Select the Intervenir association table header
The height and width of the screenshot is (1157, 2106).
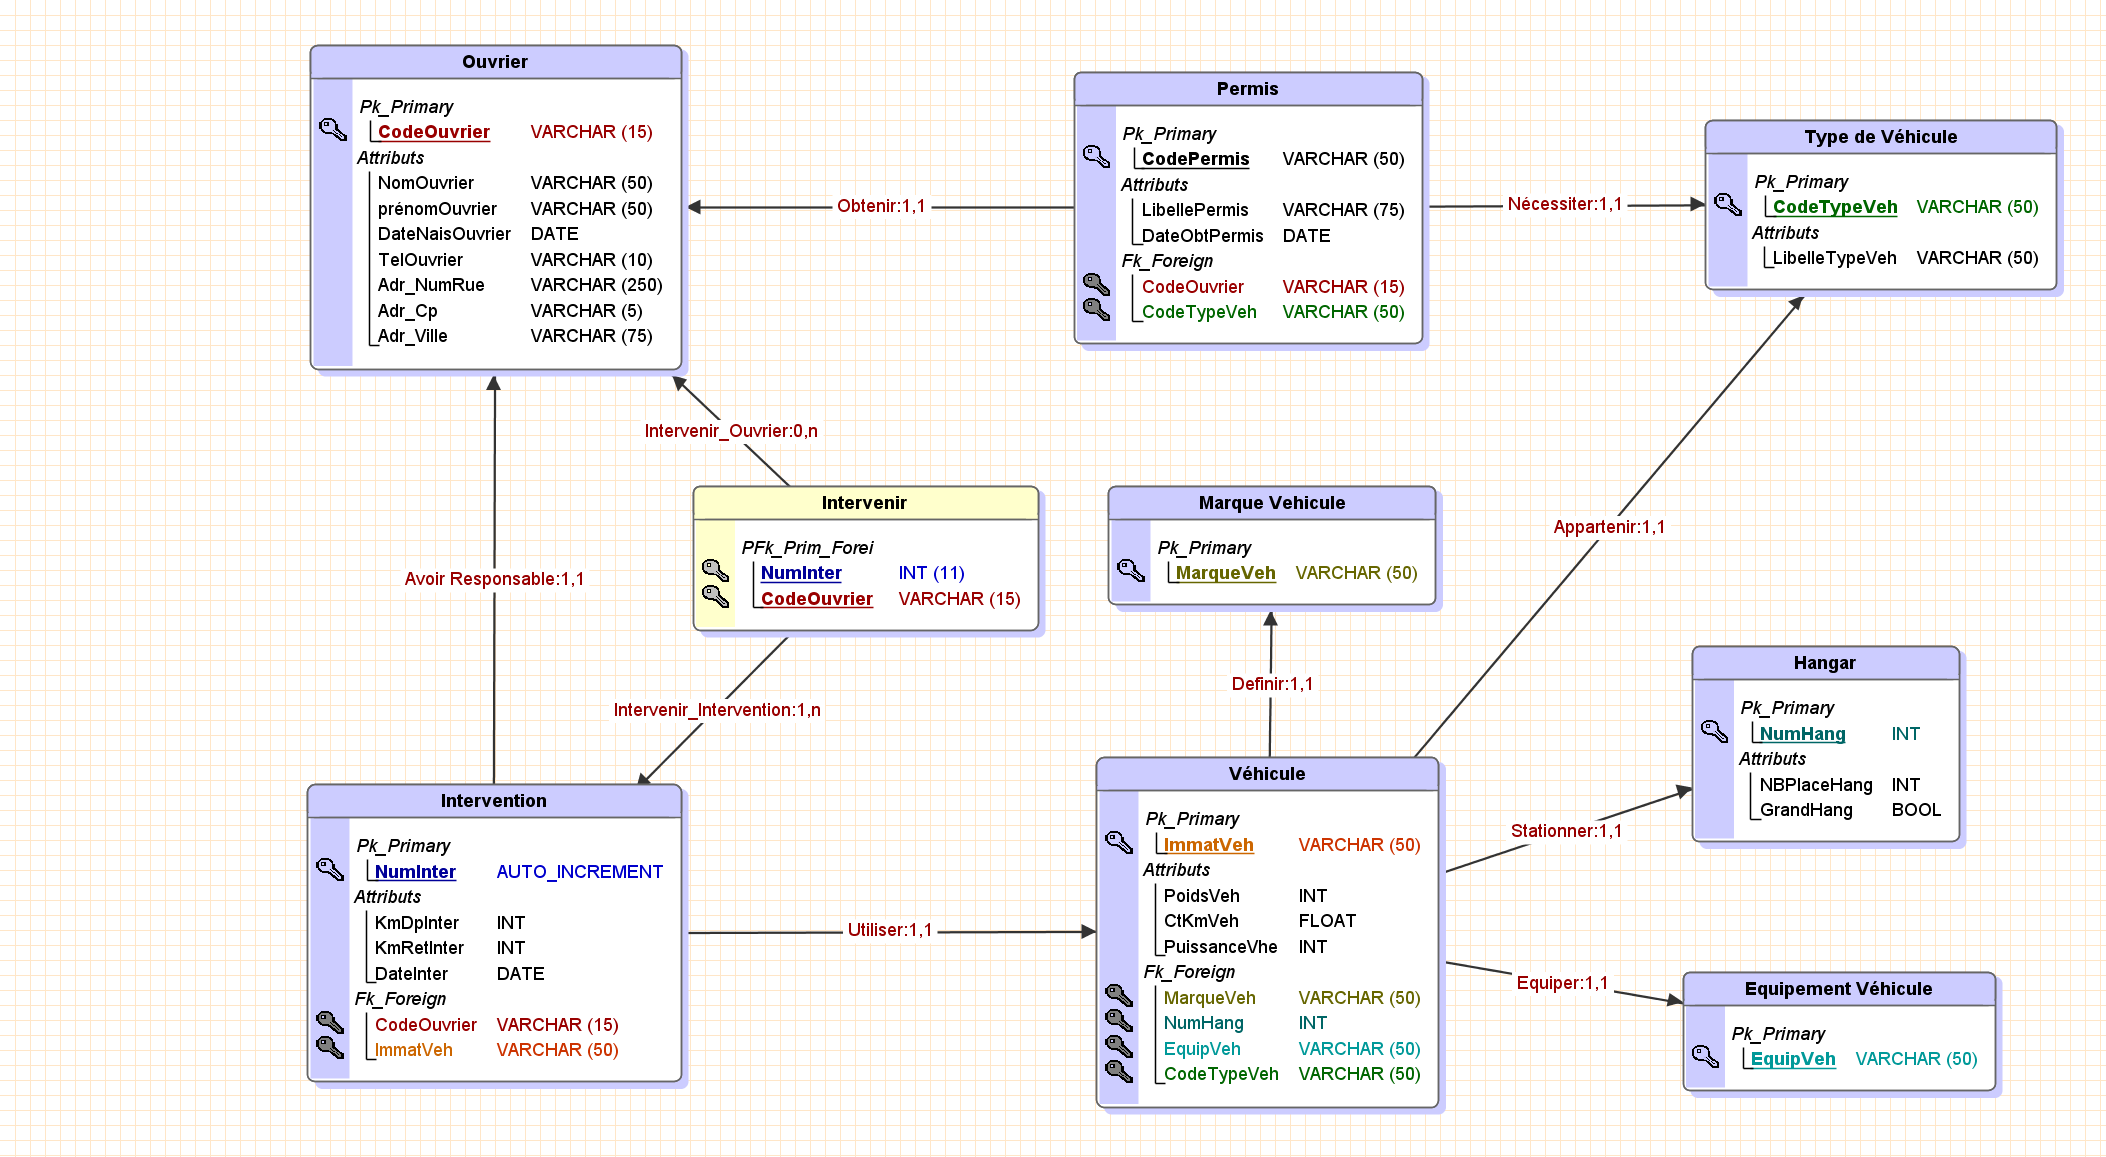pos(865,503)
